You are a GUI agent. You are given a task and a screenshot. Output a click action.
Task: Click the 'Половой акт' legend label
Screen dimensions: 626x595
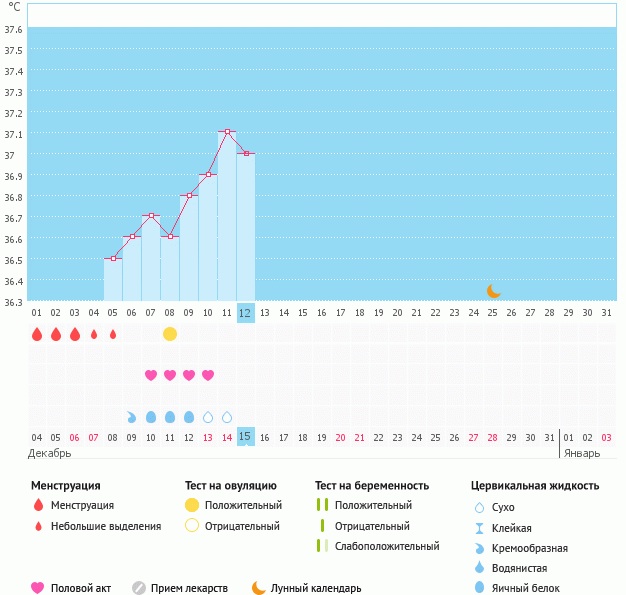(84, 588)
